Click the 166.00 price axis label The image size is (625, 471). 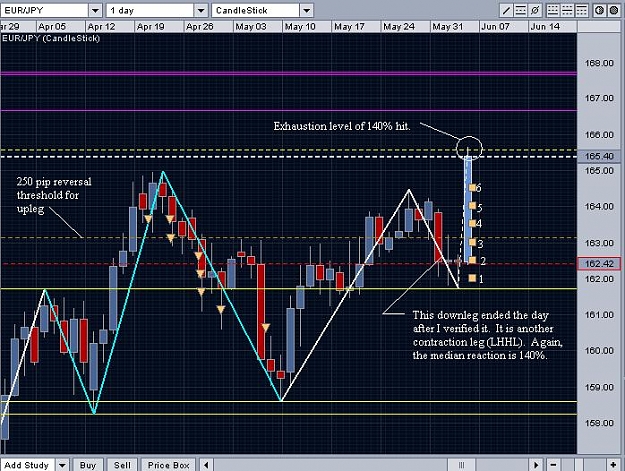pos(599,135)
